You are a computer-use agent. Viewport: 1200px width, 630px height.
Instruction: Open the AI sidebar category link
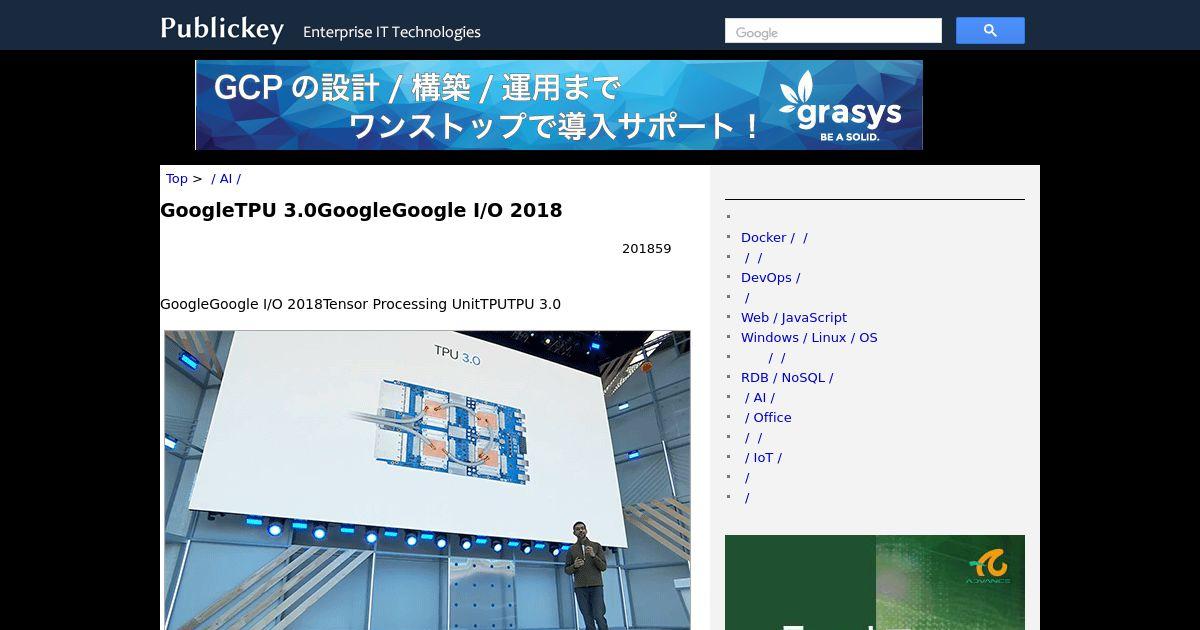pos(759,398)
